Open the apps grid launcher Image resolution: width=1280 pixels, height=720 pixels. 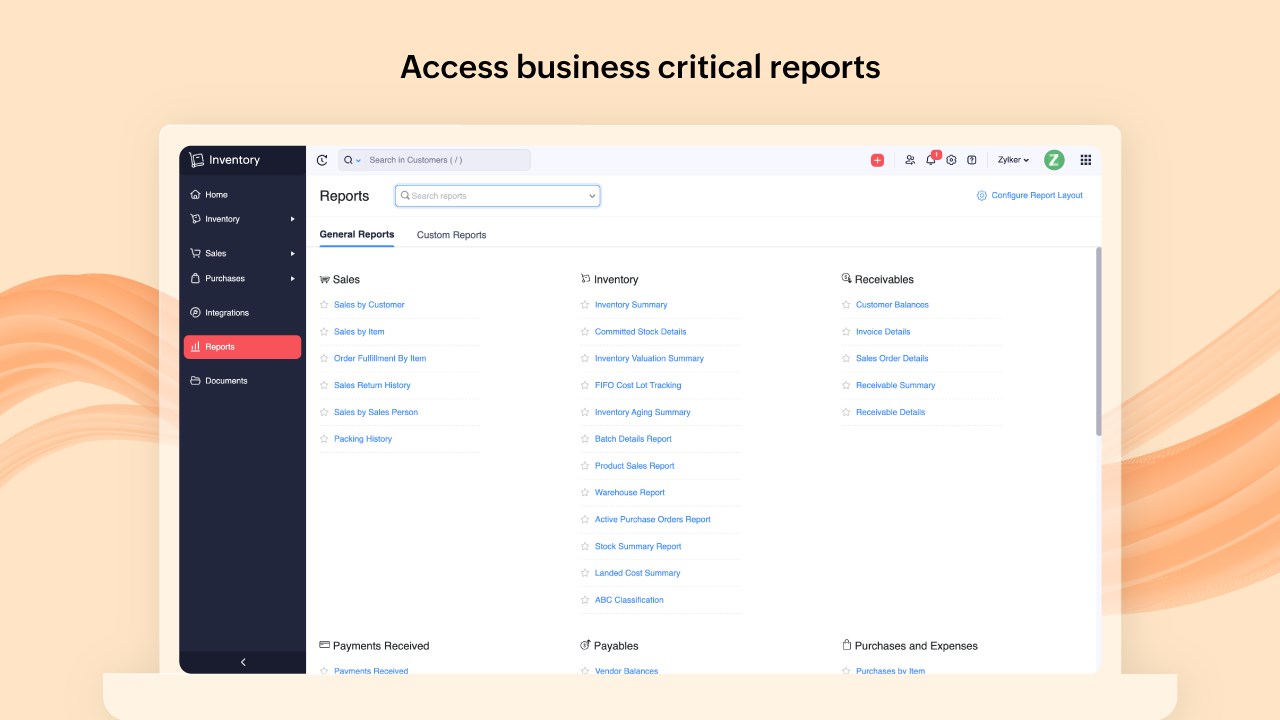point(1086,160)
